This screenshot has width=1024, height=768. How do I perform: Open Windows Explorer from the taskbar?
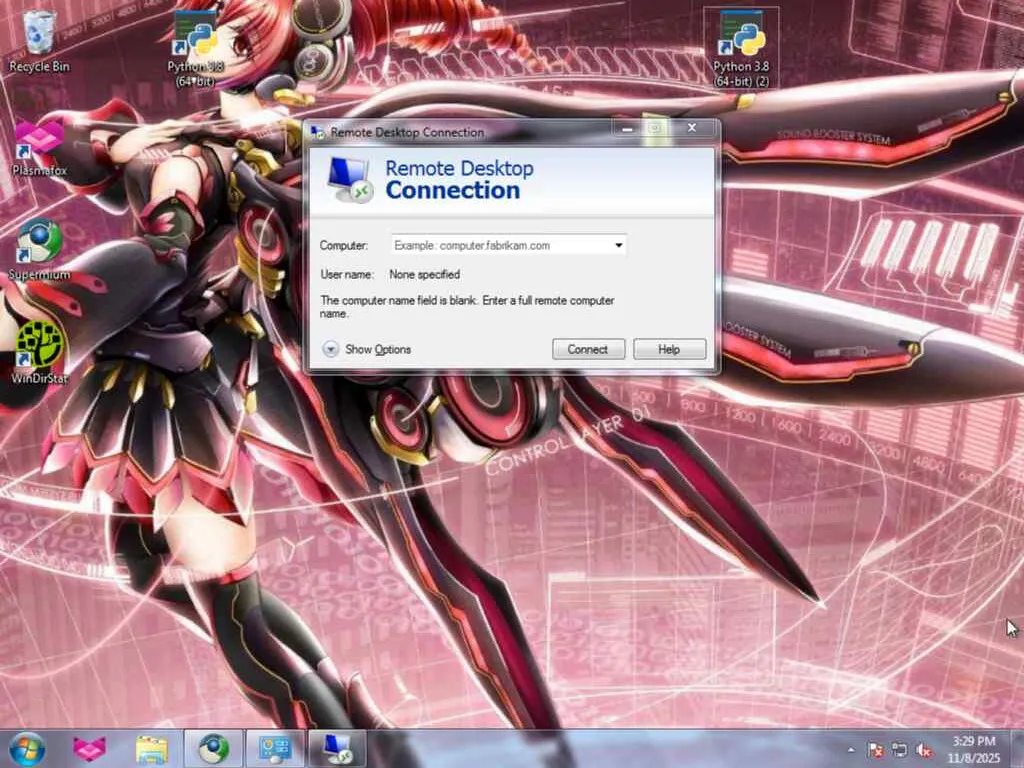pos(152,749)
